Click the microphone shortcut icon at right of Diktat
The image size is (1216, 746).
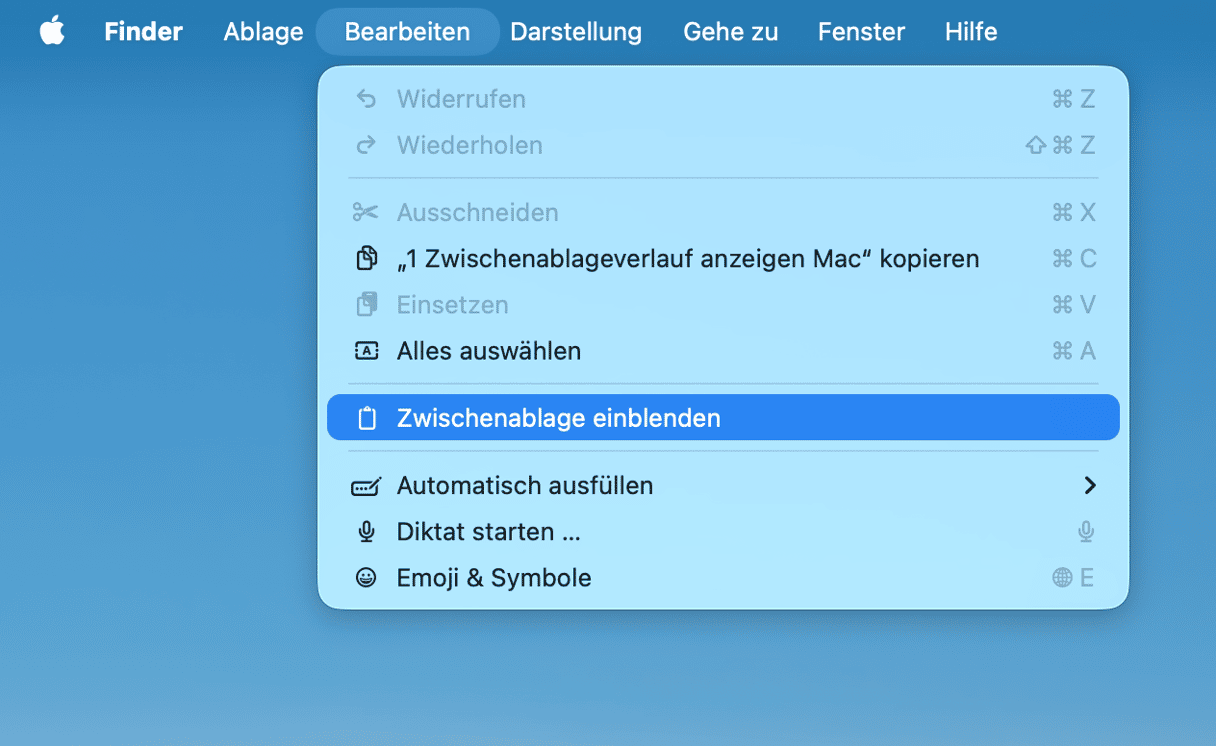tap(1086, 532)
